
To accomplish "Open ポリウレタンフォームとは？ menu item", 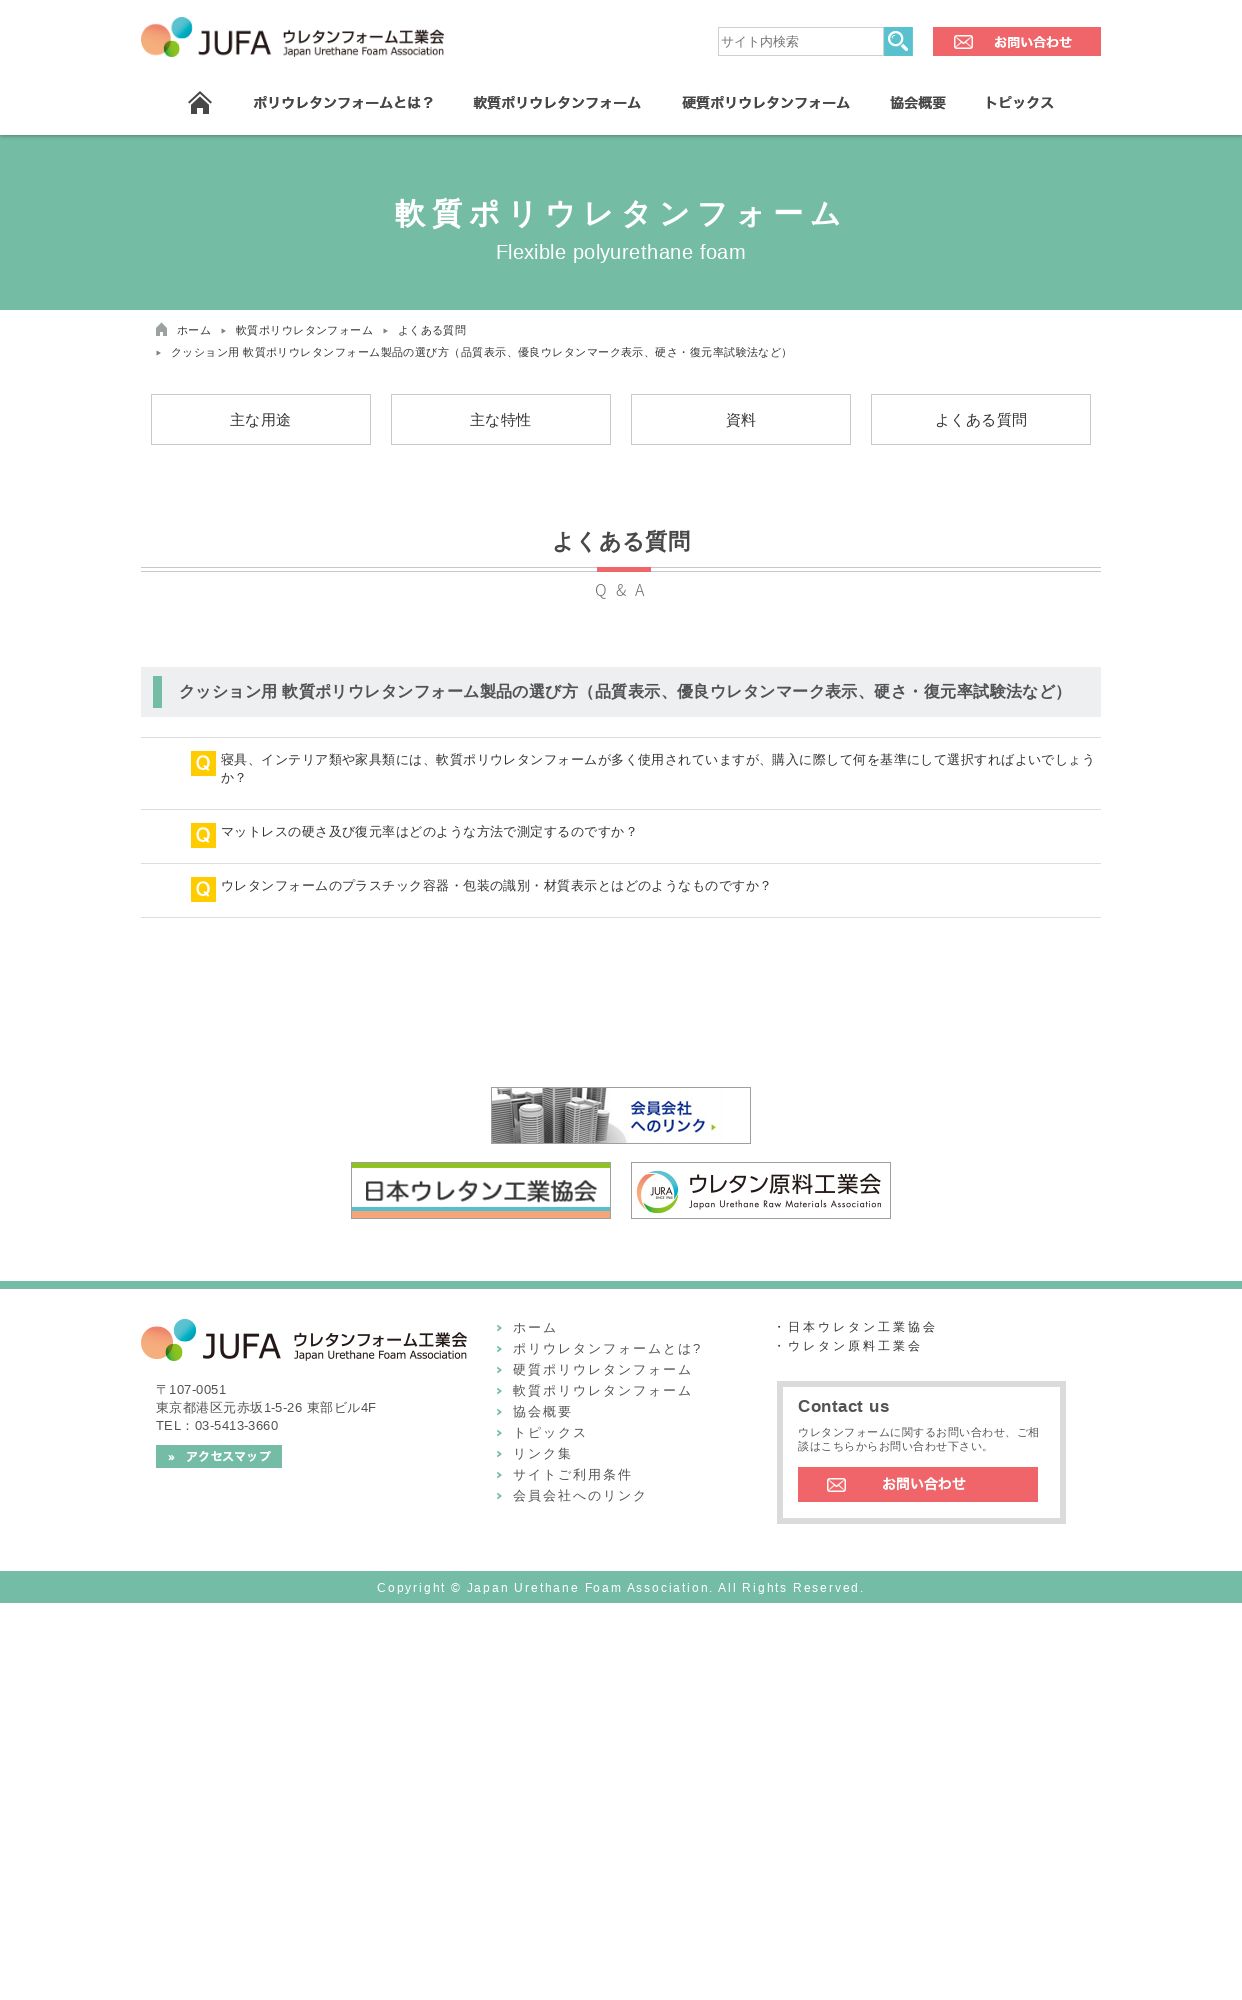I will (x=343, y=103).
